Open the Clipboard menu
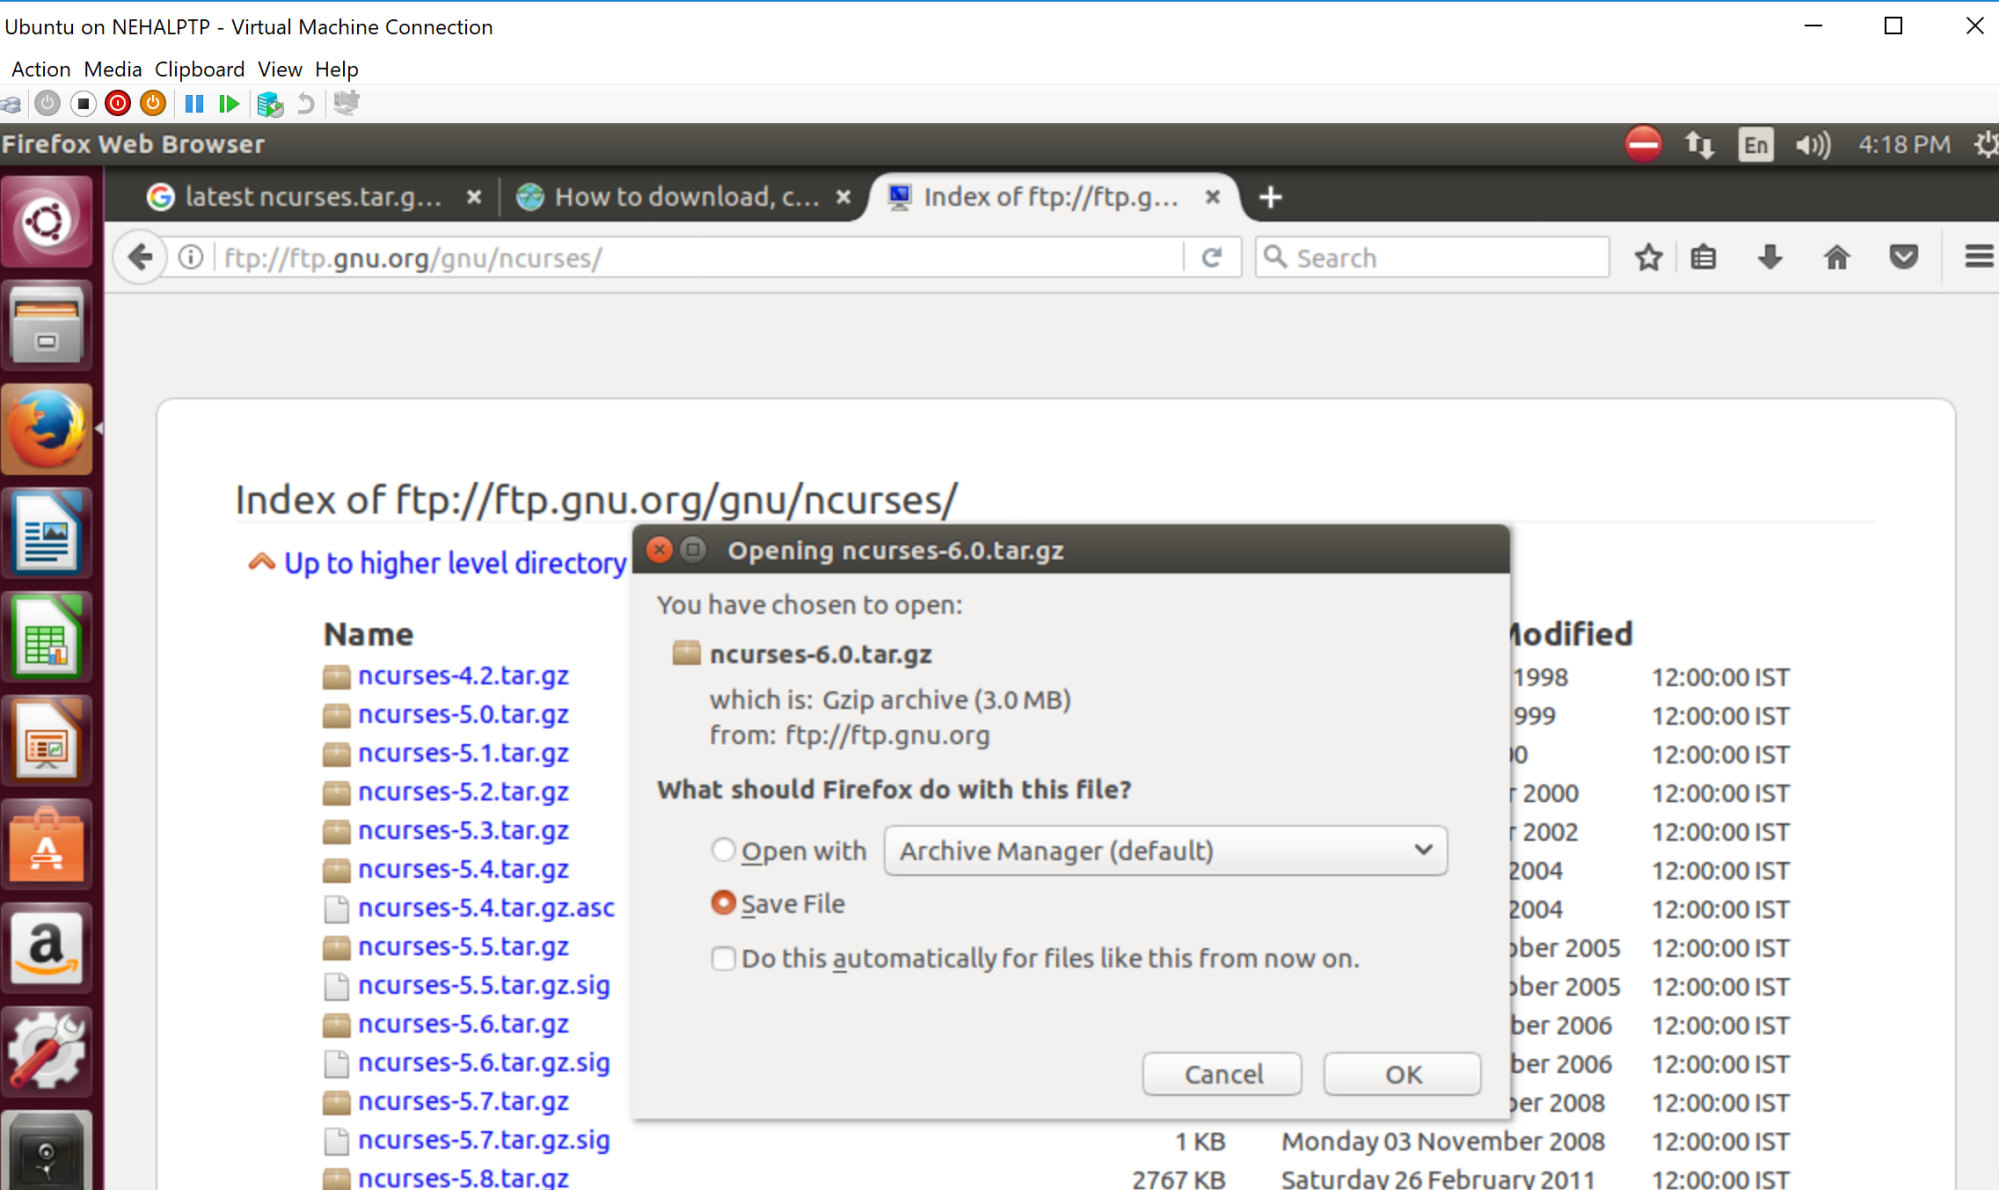 (199, 69)
